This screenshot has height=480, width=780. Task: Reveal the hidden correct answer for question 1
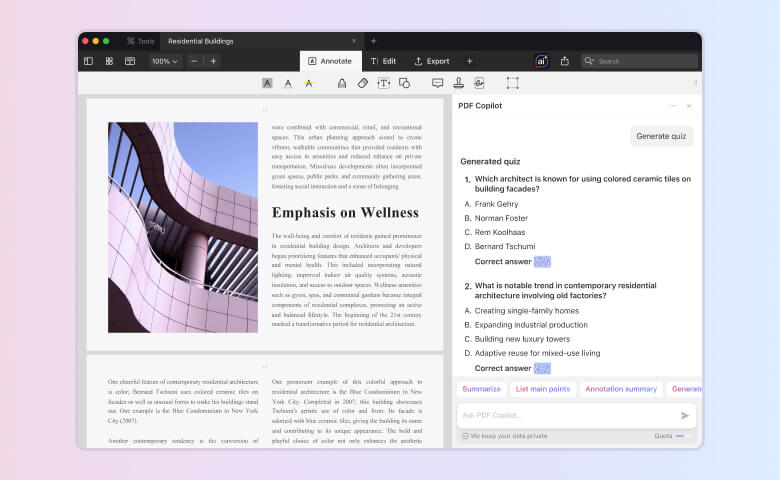[x=542, y=262]
